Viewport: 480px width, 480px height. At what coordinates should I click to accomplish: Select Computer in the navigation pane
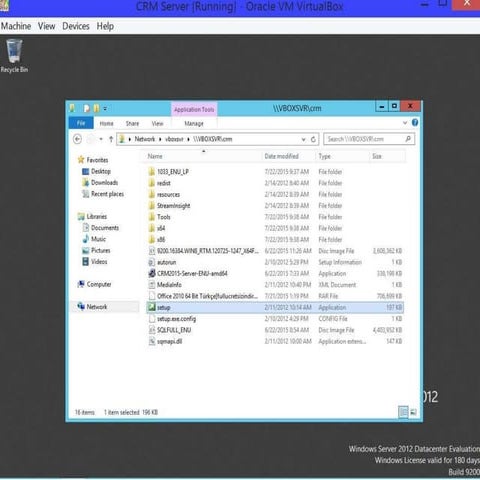[x=94, y=284]
